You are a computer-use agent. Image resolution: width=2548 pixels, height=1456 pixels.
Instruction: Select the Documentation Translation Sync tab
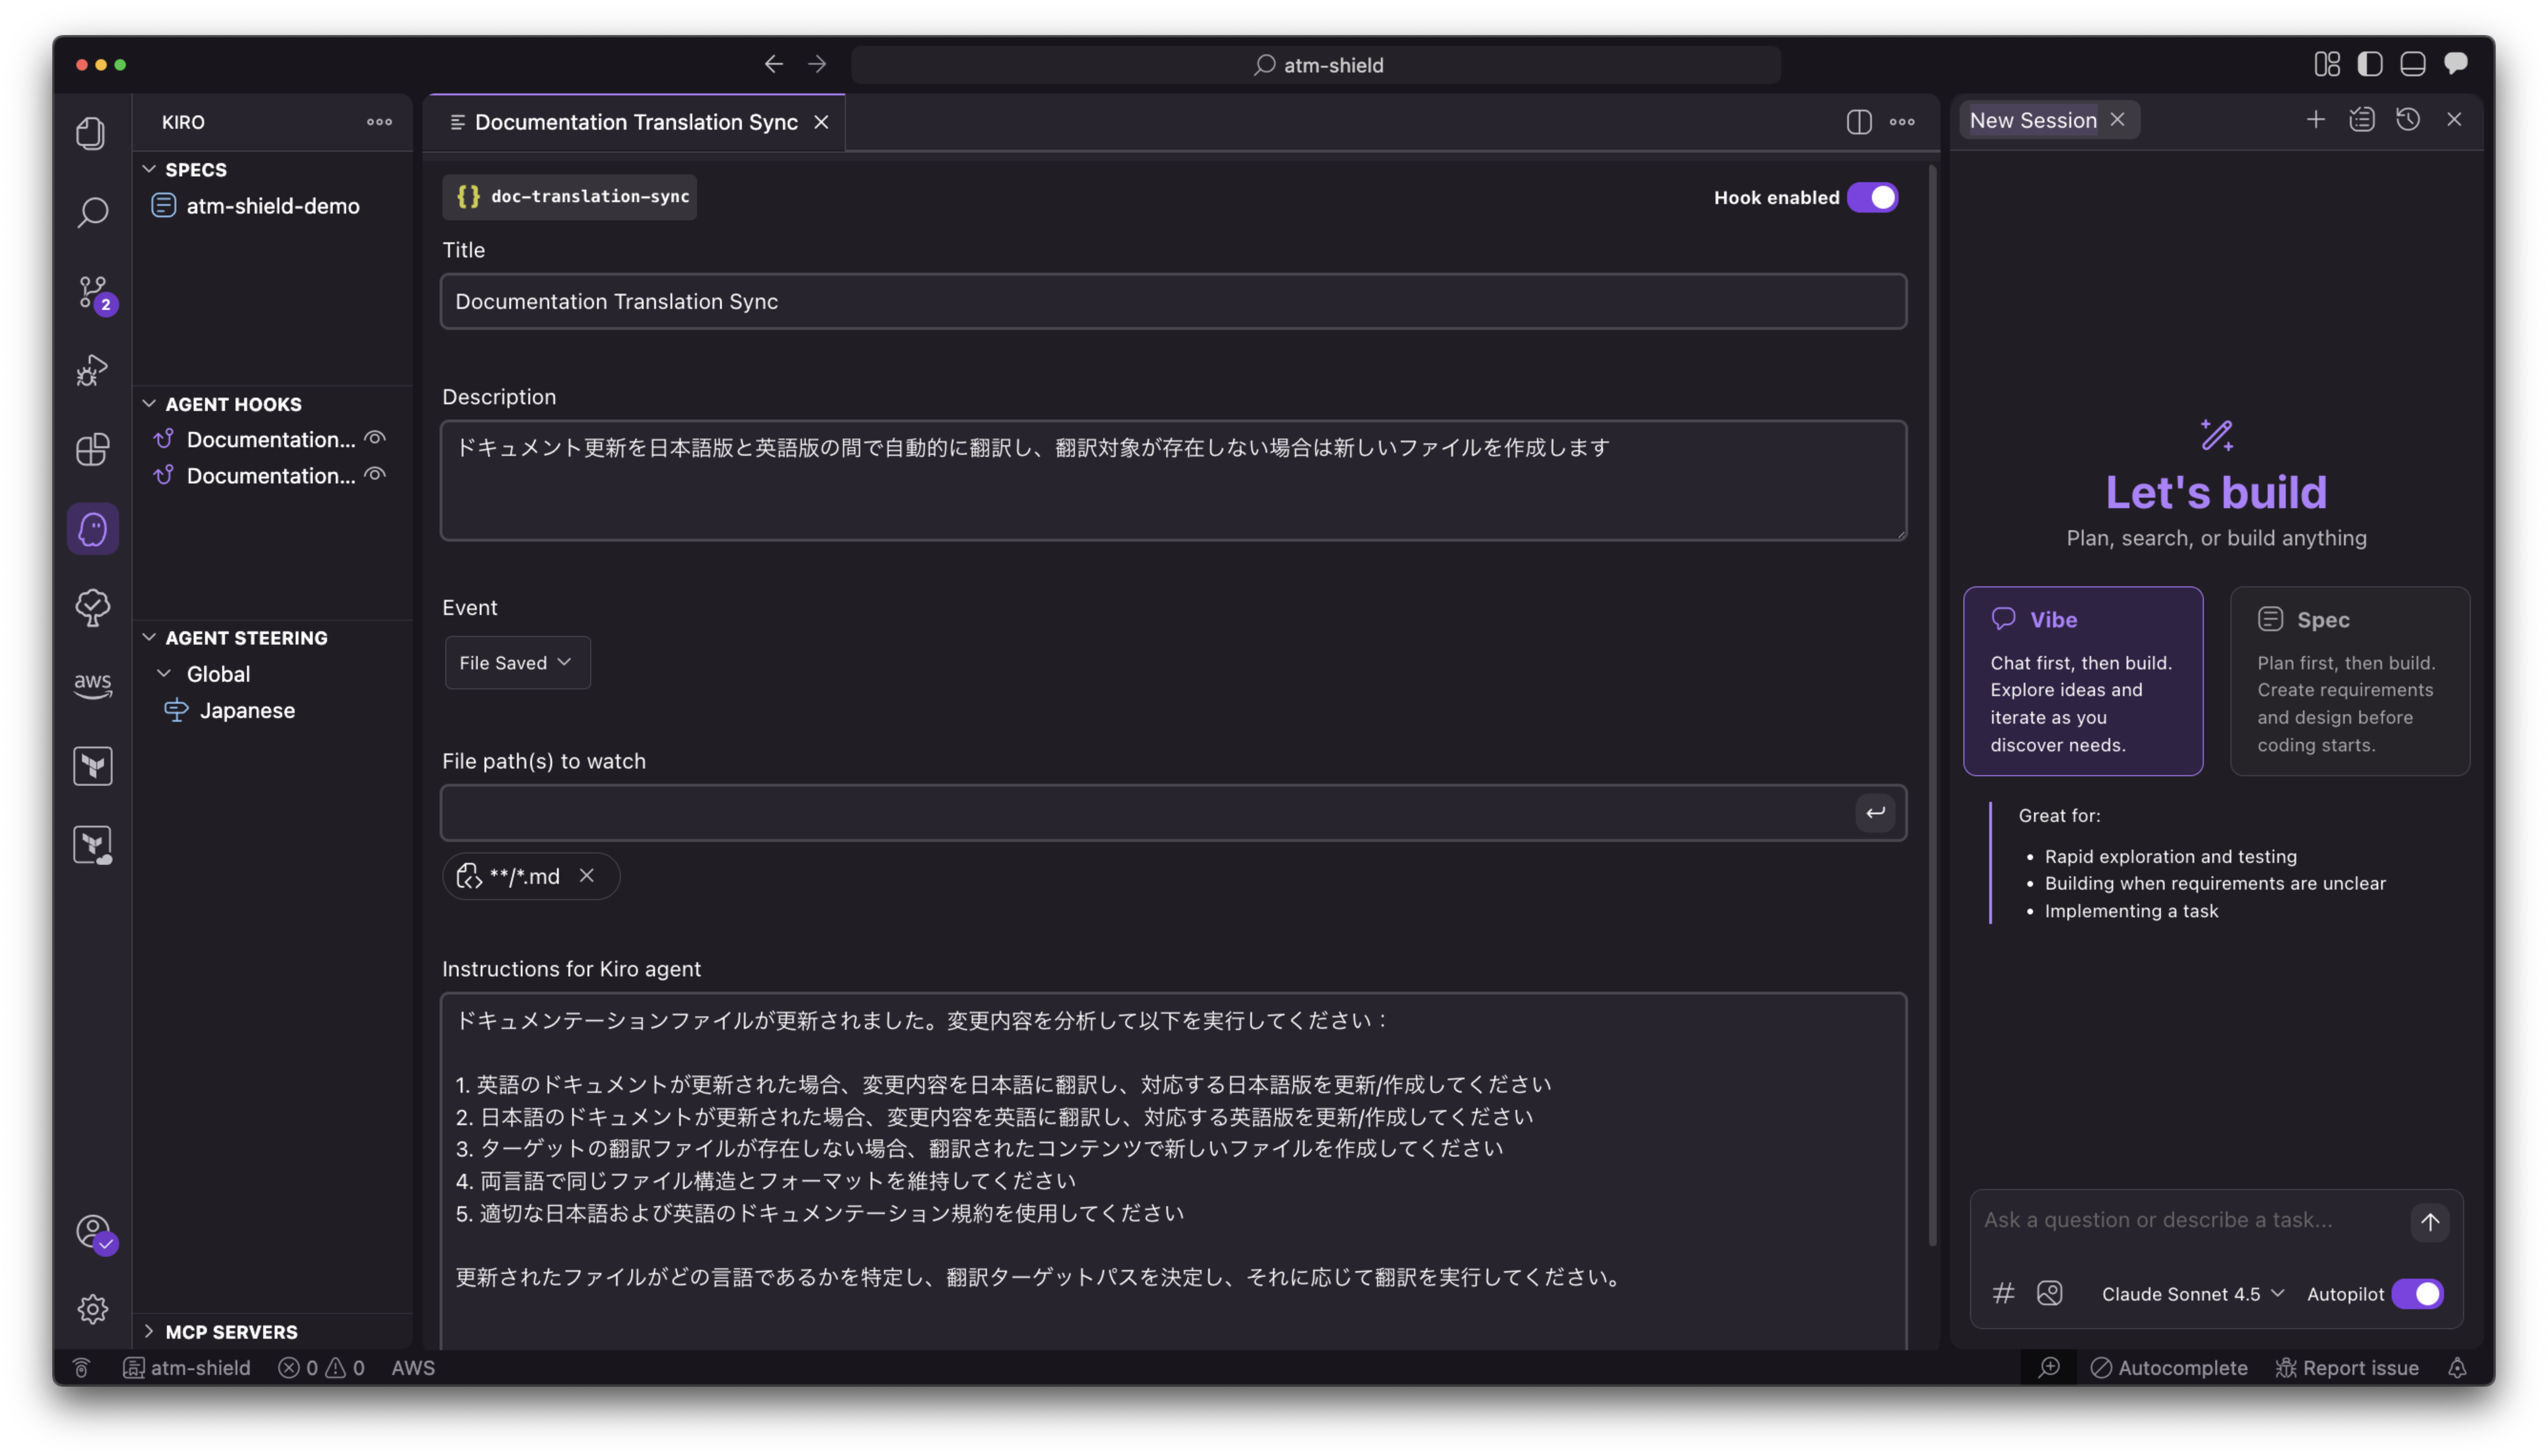tap(635, 122)
